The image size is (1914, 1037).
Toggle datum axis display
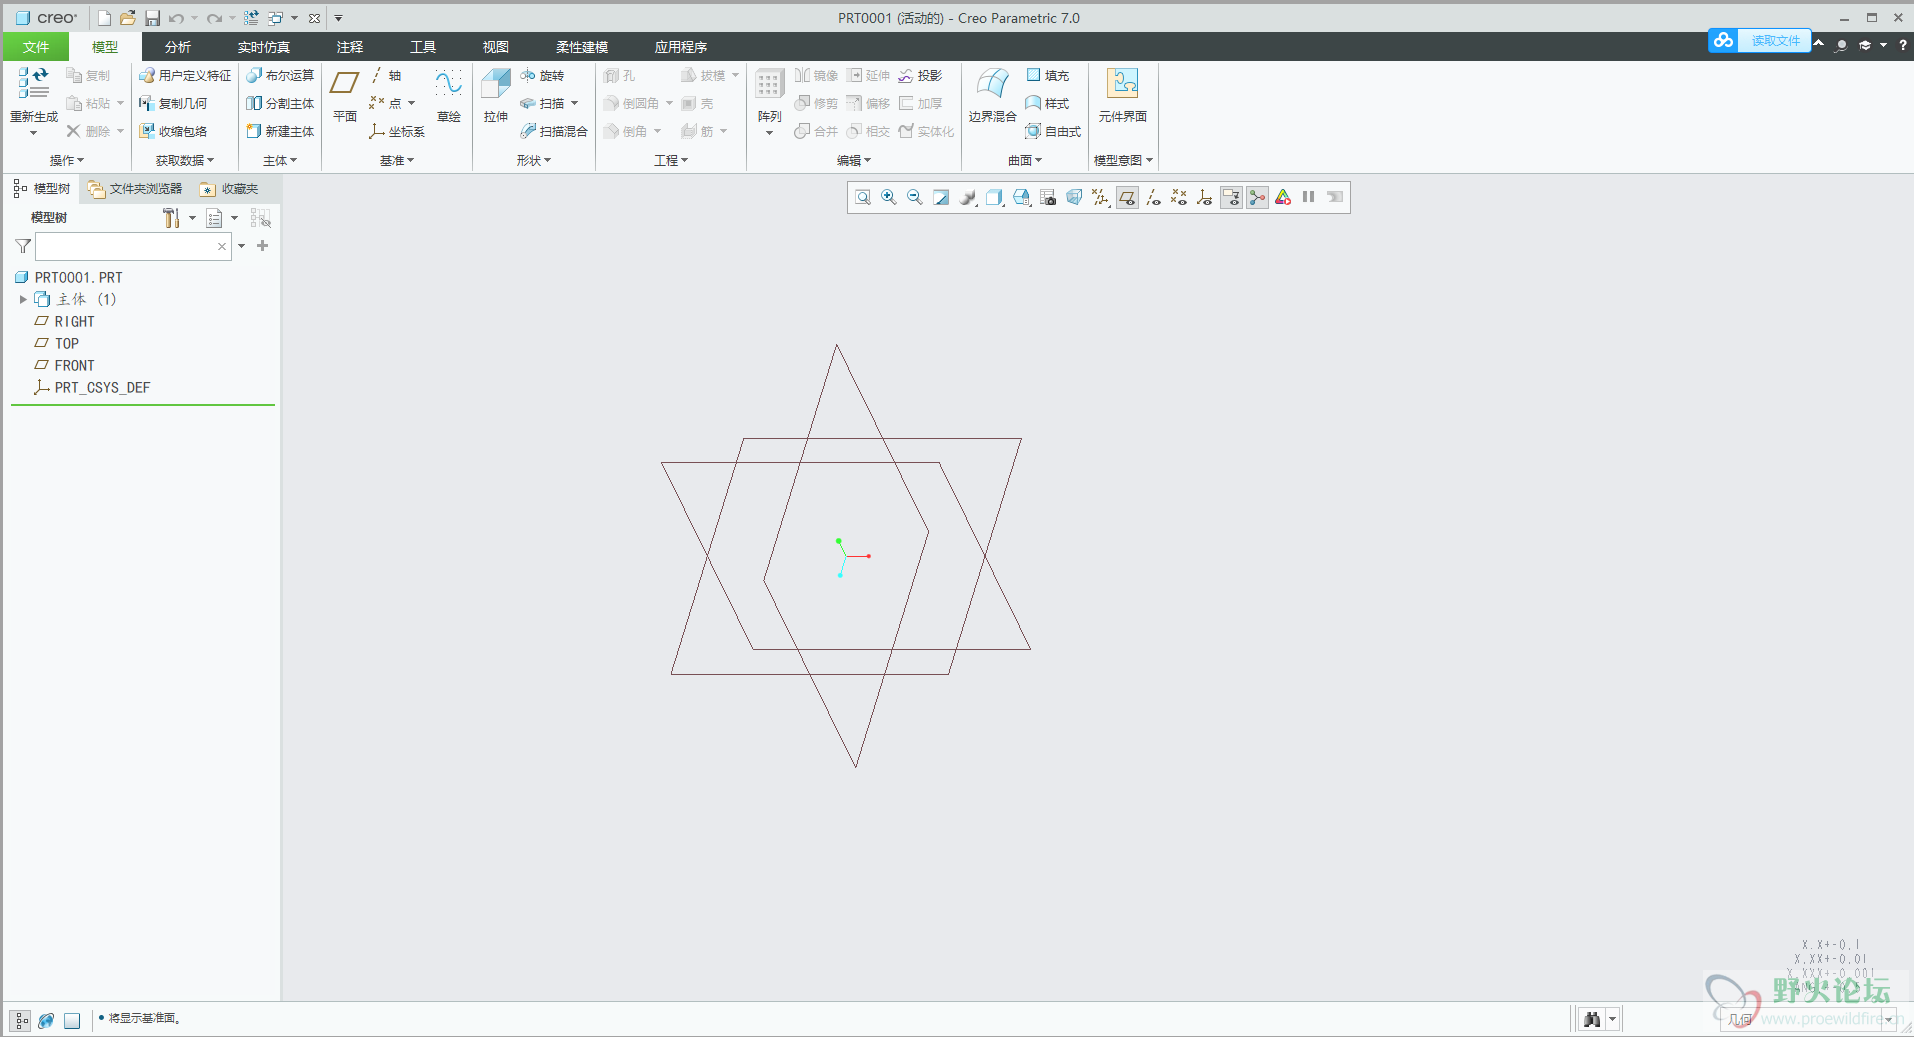point(1153,198)
